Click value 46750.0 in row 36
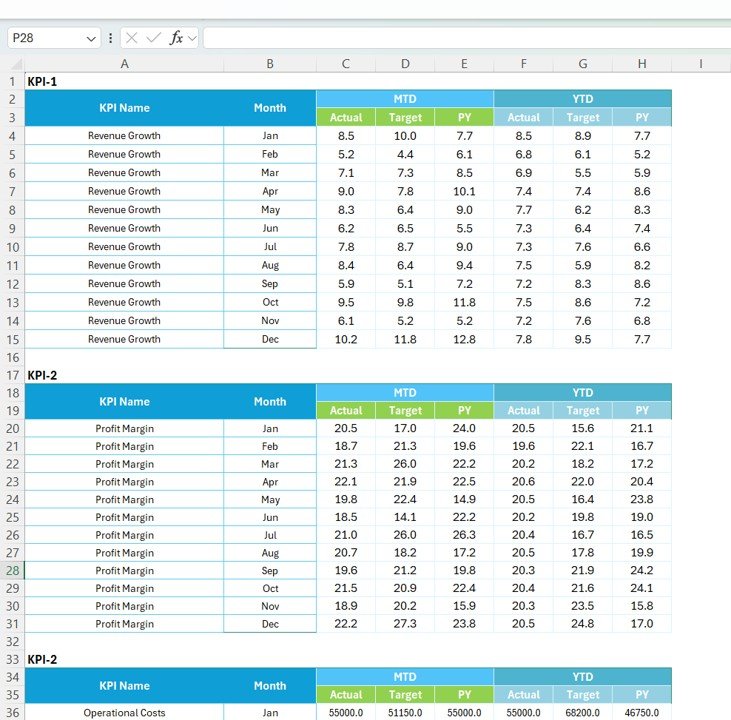The width and height of the screenshot is (731, 720). 642,713
